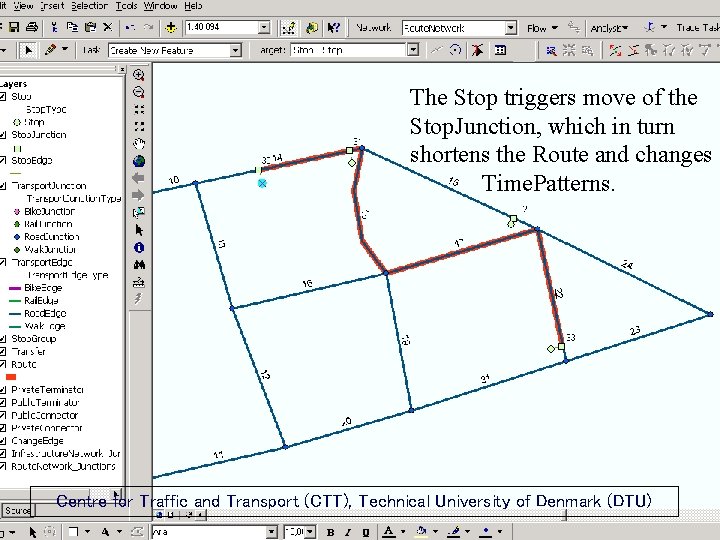Open the attributes table icon

(501, 50)
